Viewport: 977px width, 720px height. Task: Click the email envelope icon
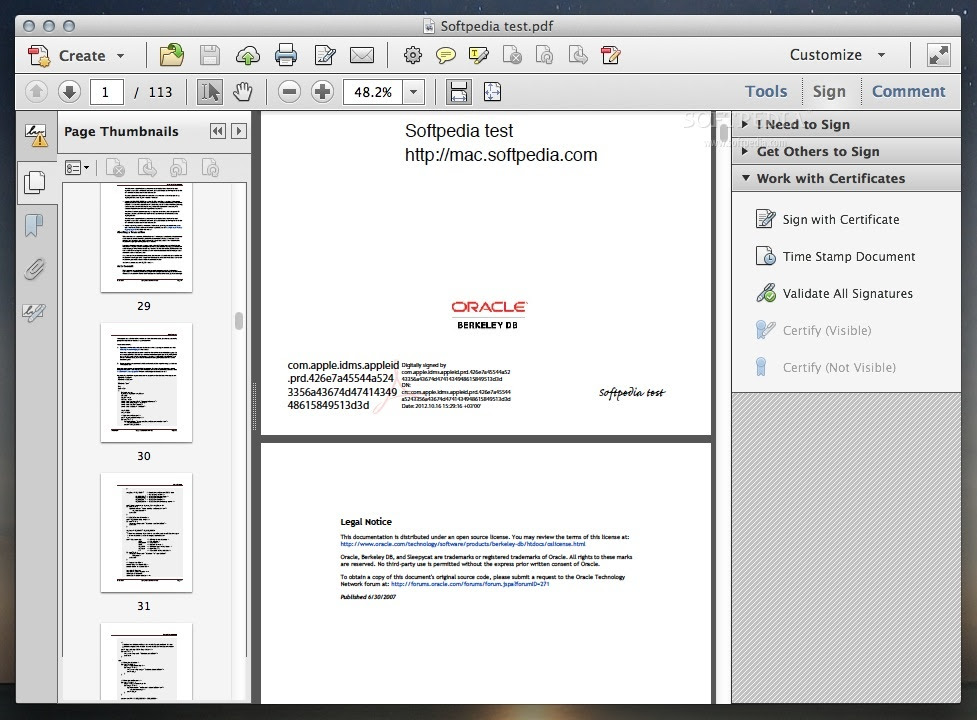point(362,55)
